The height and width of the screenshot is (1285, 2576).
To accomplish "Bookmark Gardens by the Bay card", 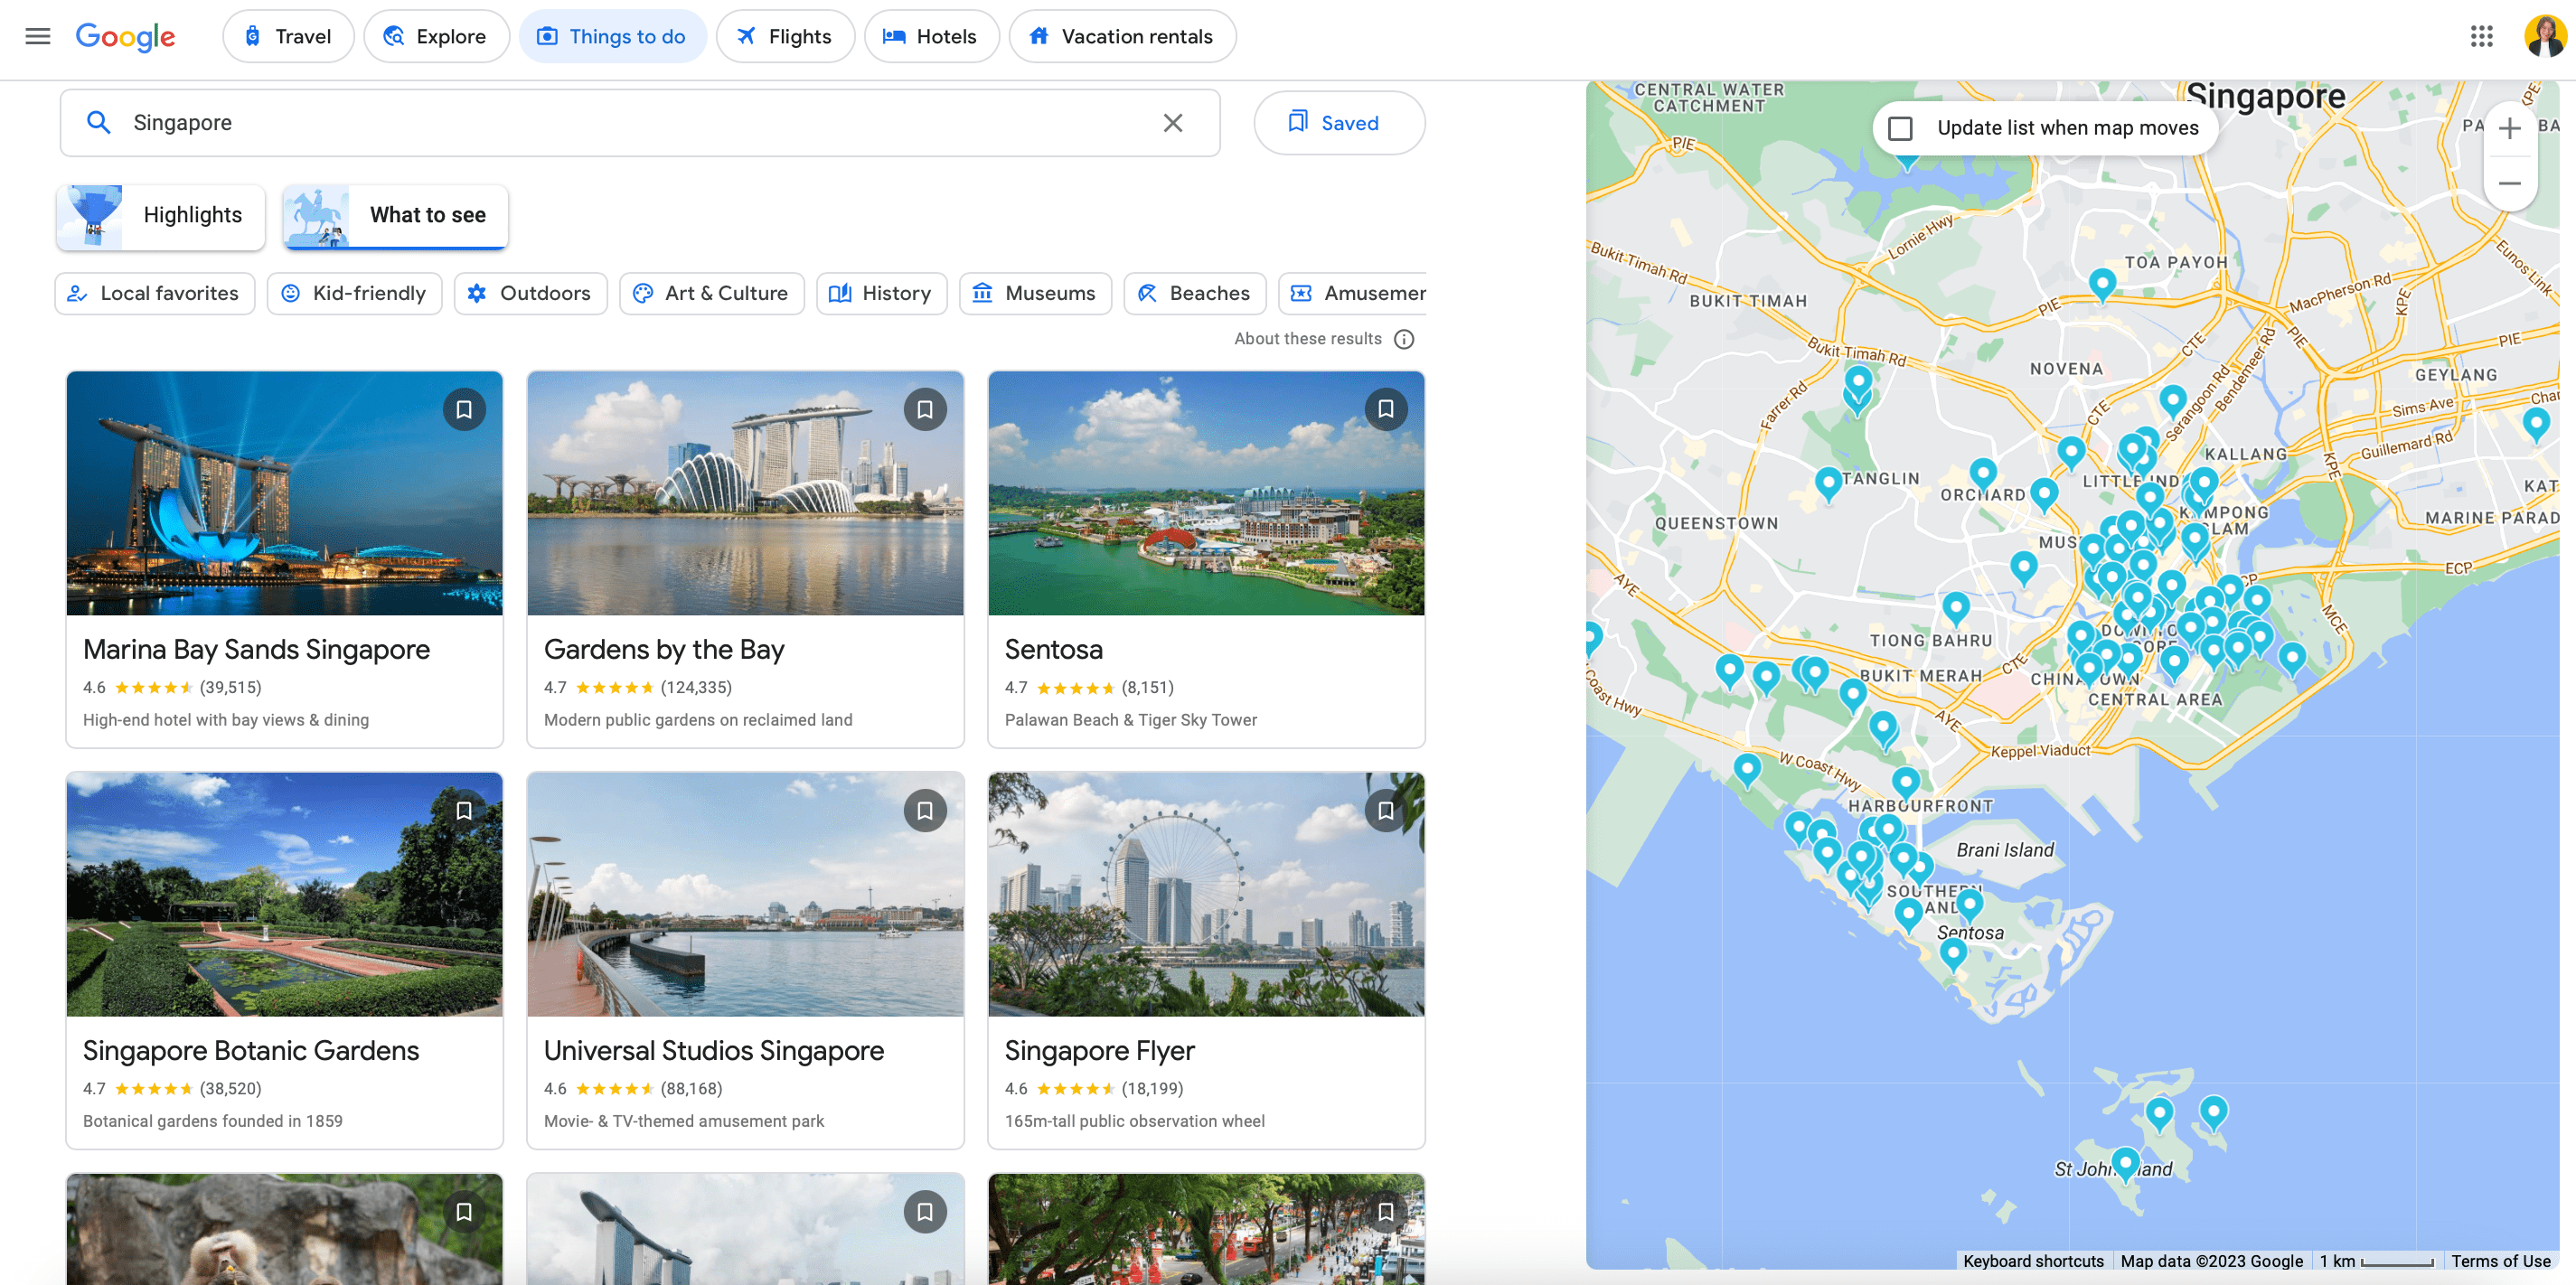I will tap(925, 409).
